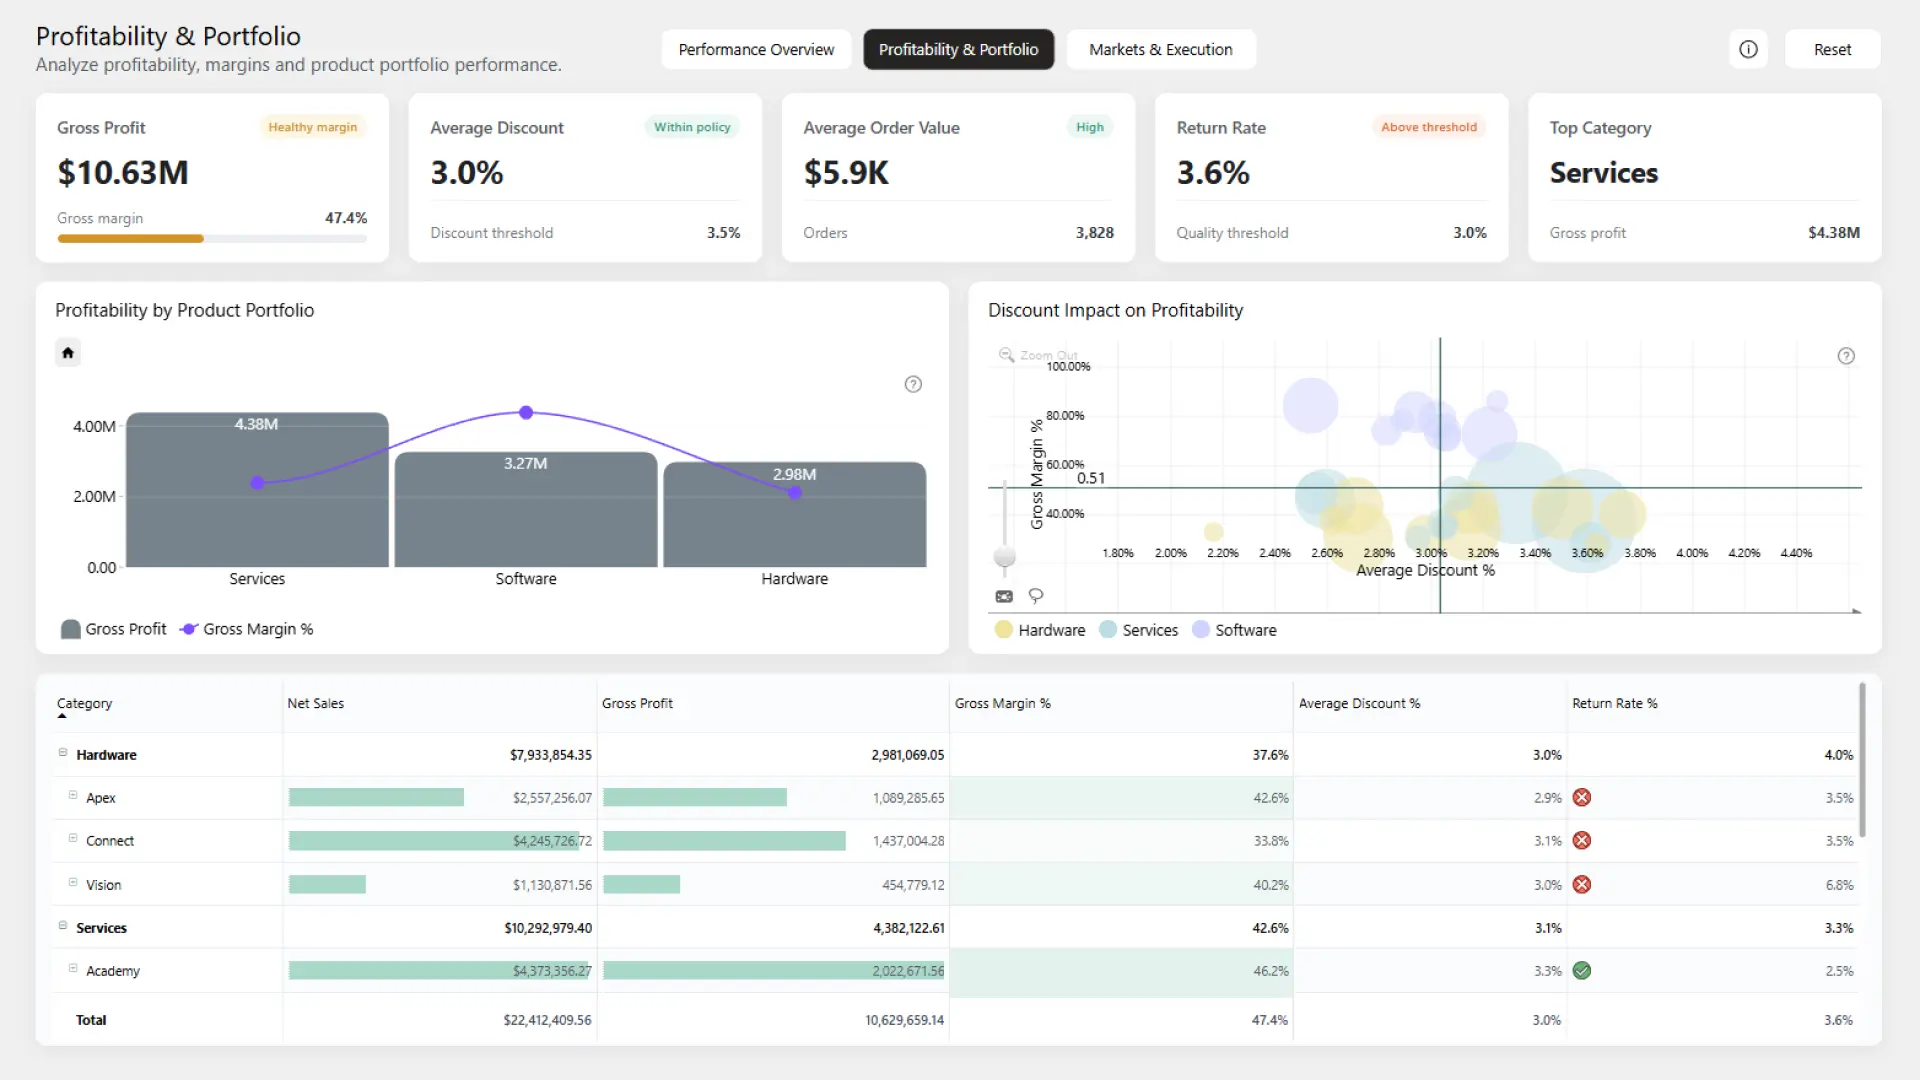
Task: Open help icon on Discount Impact chart
Action: 1846,356
